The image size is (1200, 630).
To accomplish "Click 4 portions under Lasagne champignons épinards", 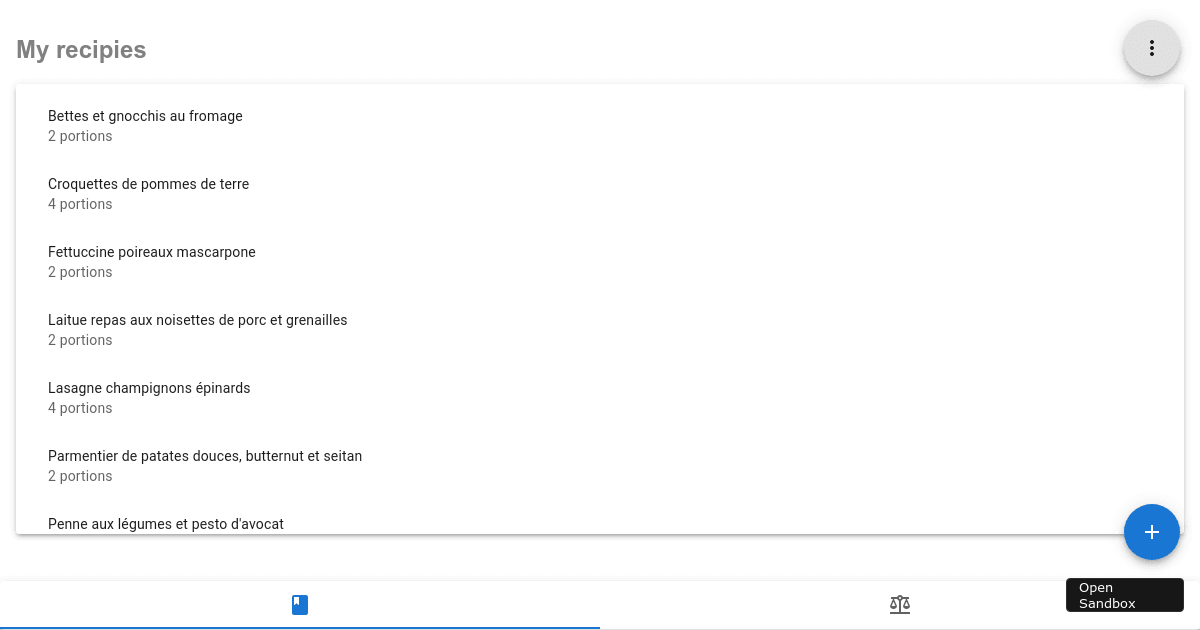I will click(x=80, y=408).
